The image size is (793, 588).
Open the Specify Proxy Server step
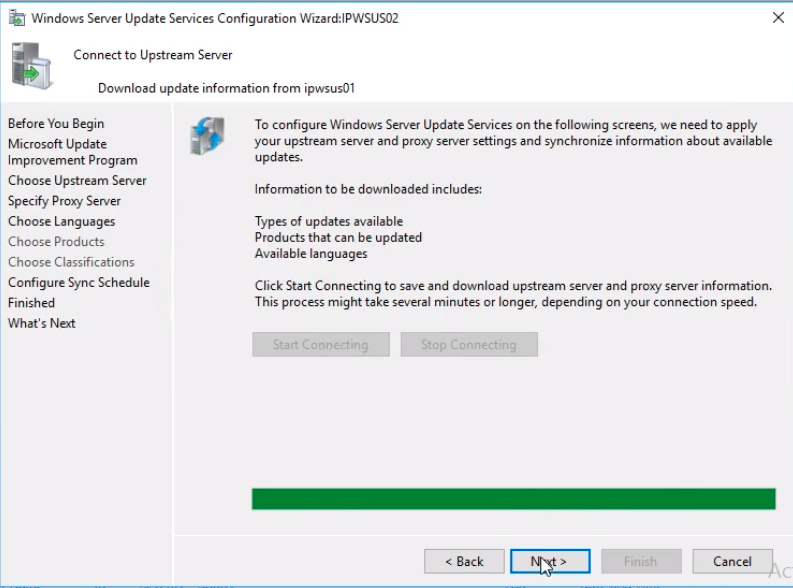pos(64,201)
